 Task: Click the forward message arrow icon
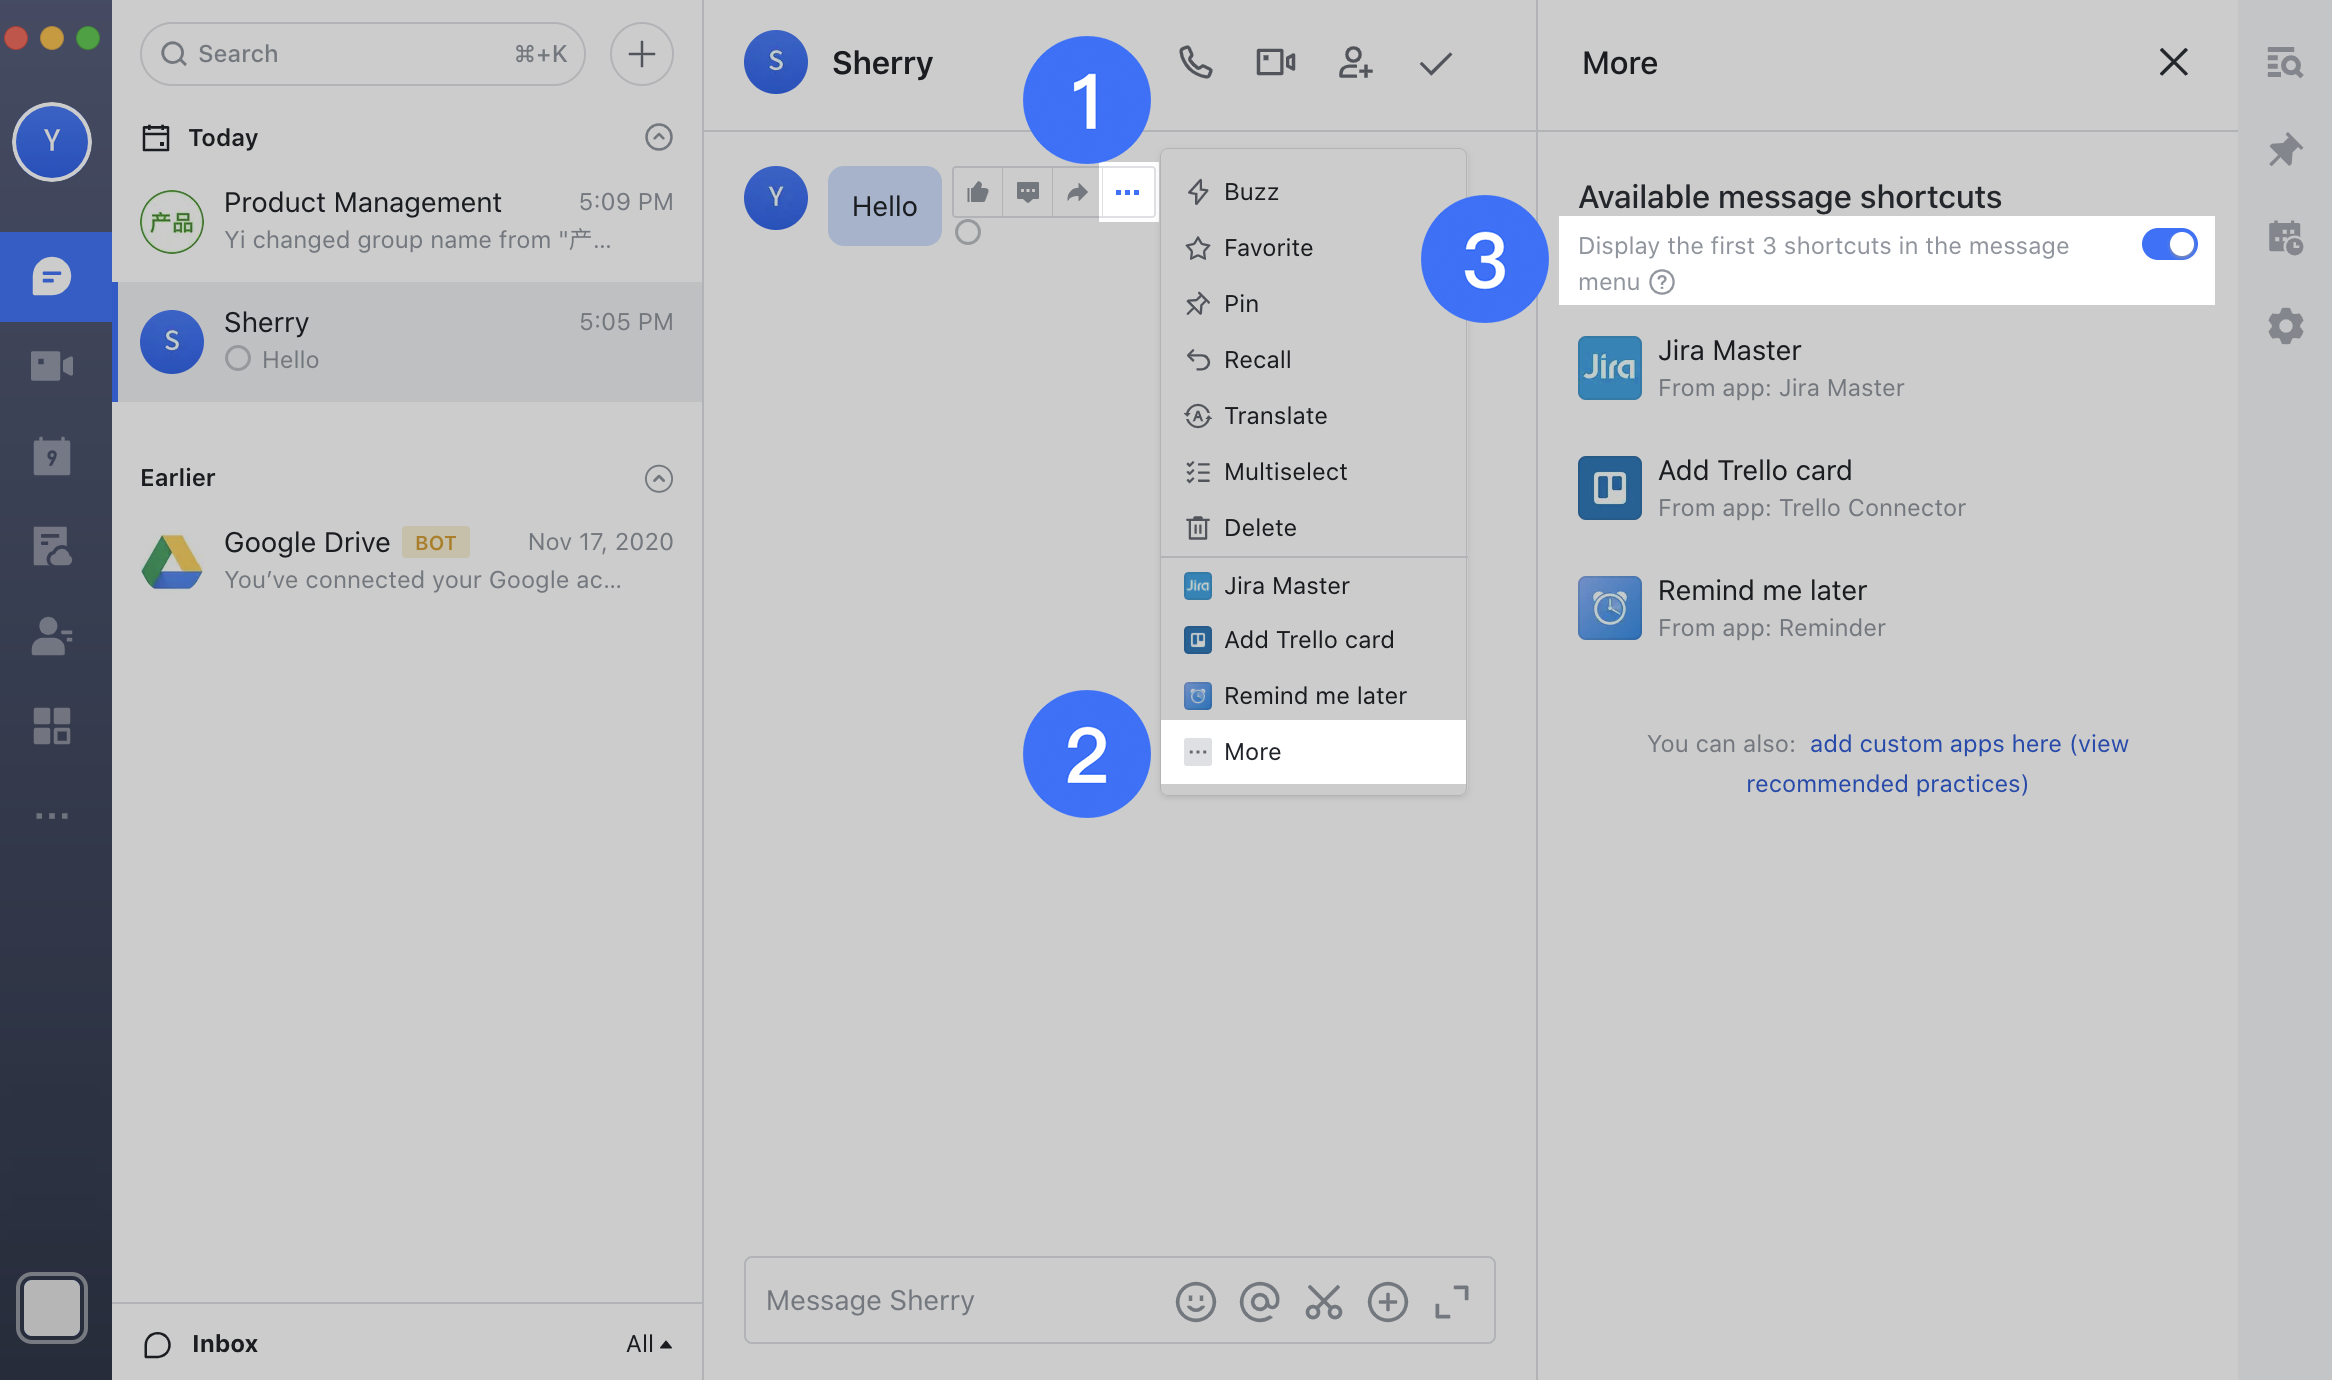pos(1077,192)
